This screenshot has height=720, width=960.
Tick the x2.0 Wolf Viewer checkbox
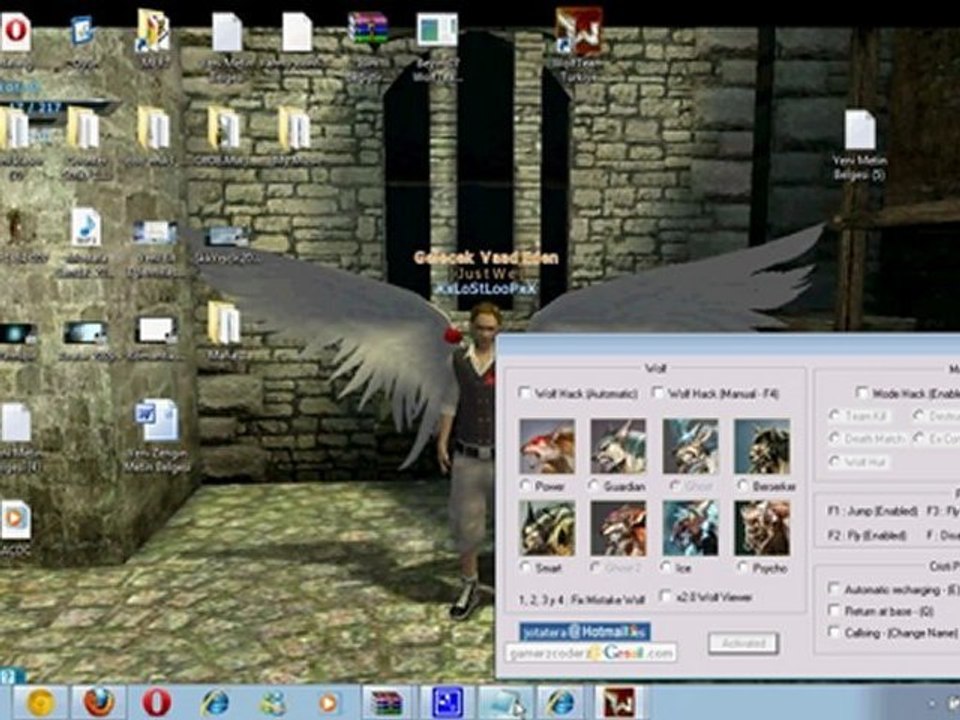665,596
